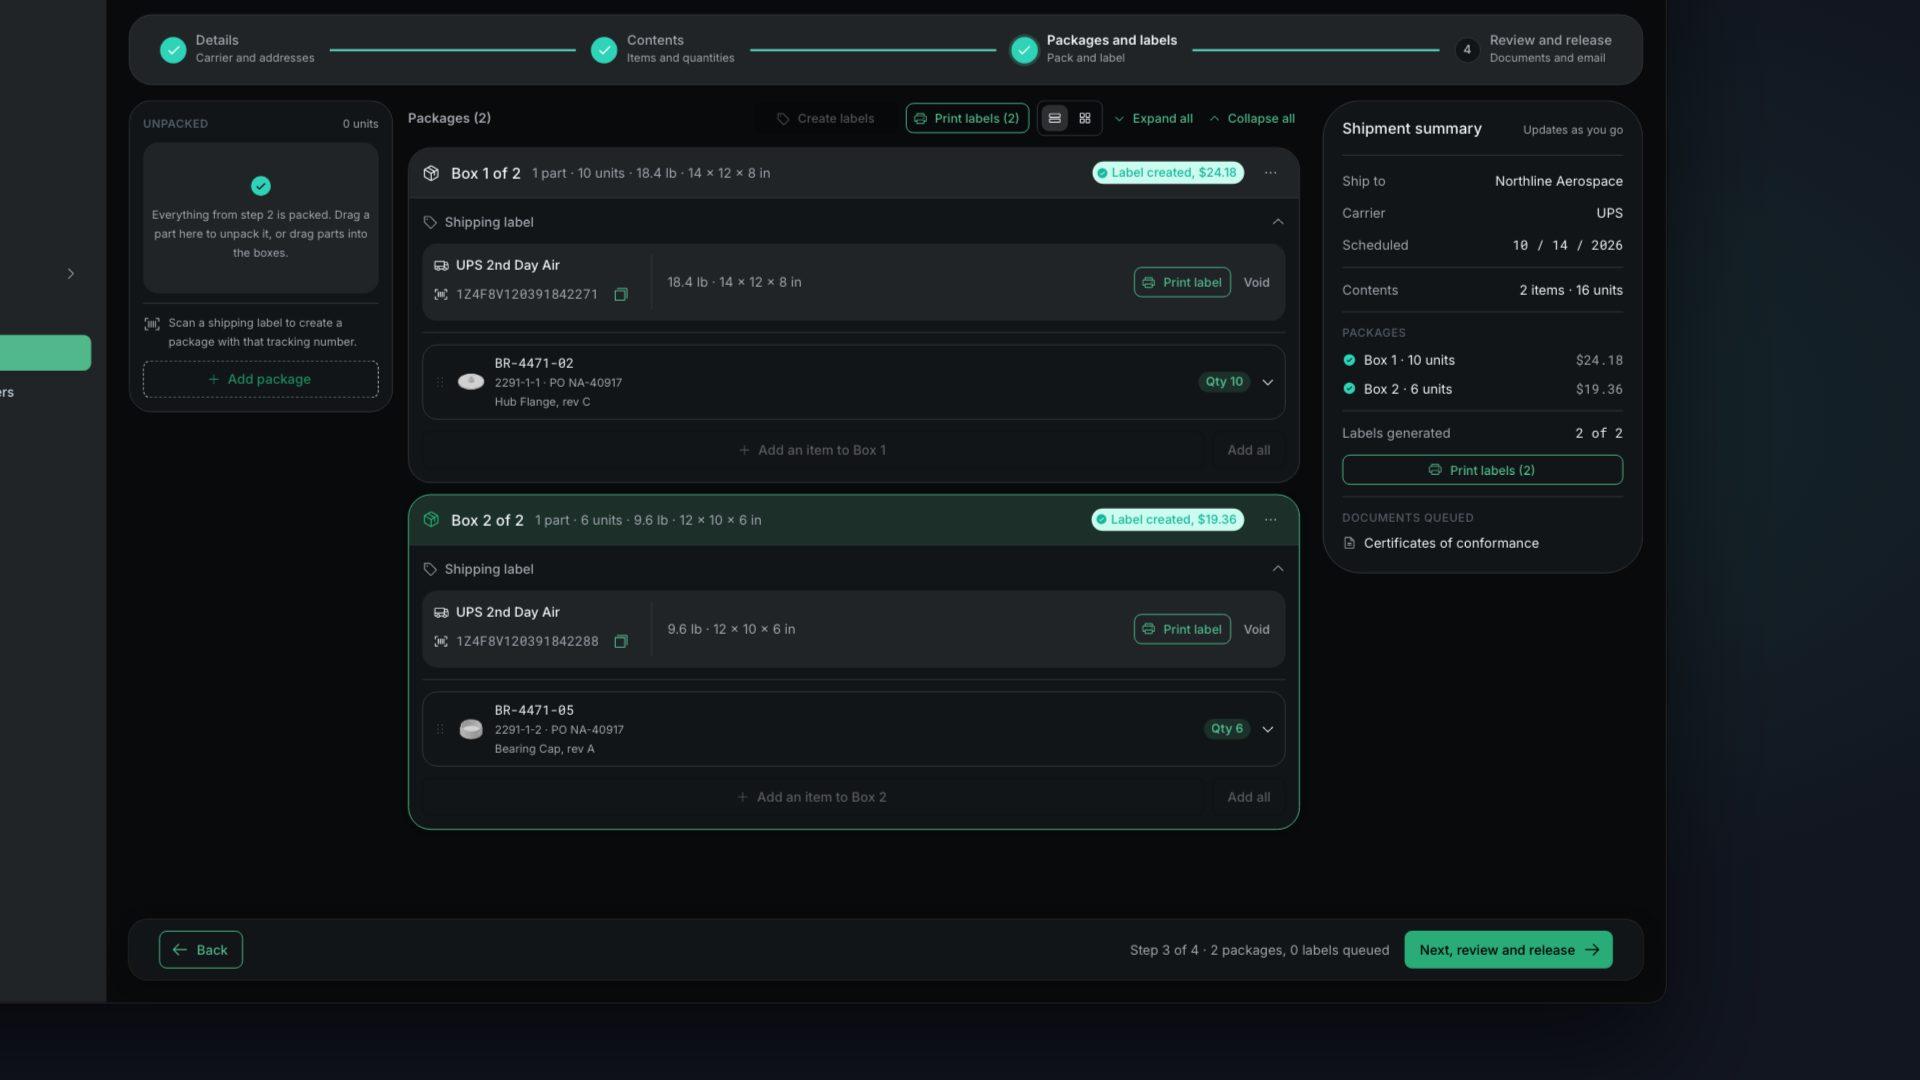Add a new package
1920x1080 pixels.
260,379
